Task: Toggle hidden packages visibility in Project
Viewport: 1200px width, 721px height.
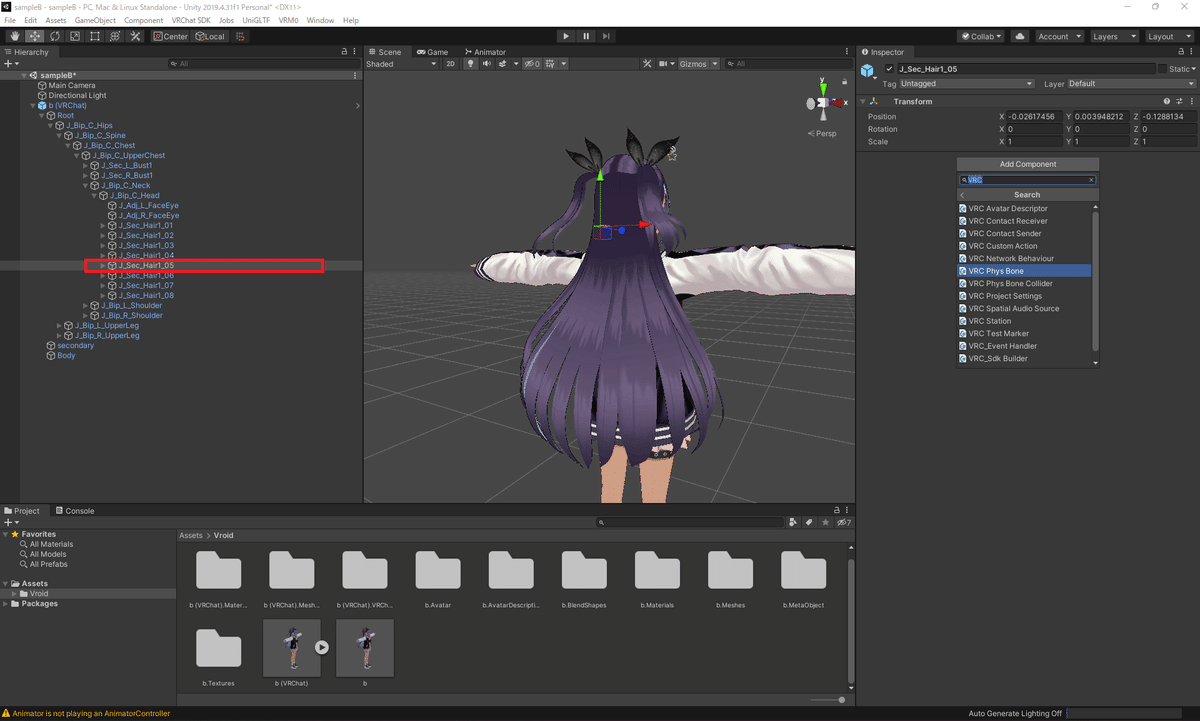Action: (843, 522)
